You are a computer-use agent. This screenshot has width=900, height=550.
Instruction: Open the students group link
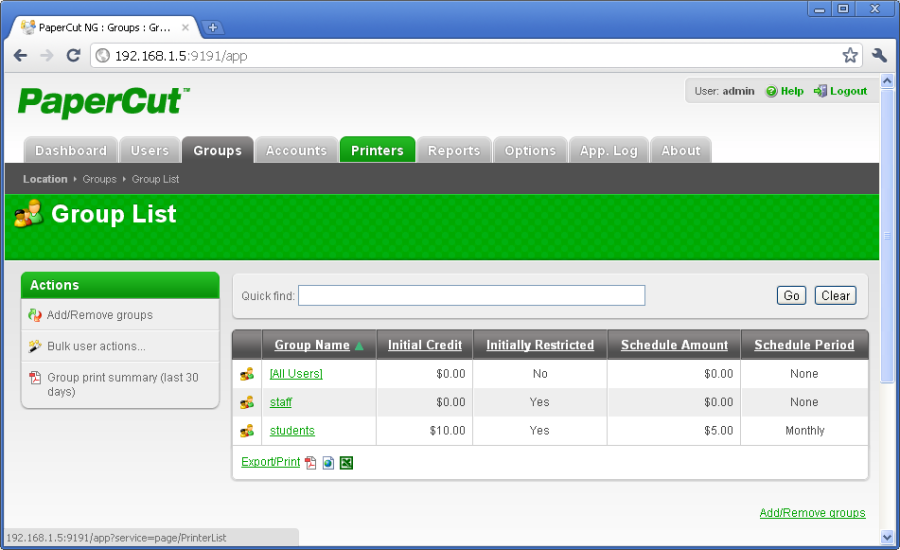tap(292, 431)
